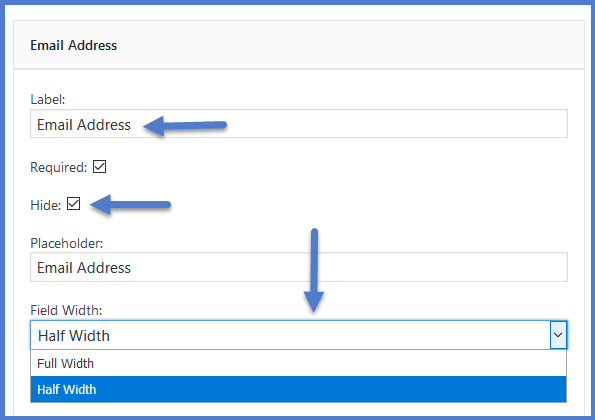
Task: Click the 'Placeholder:' field caption
Action: 67,243
